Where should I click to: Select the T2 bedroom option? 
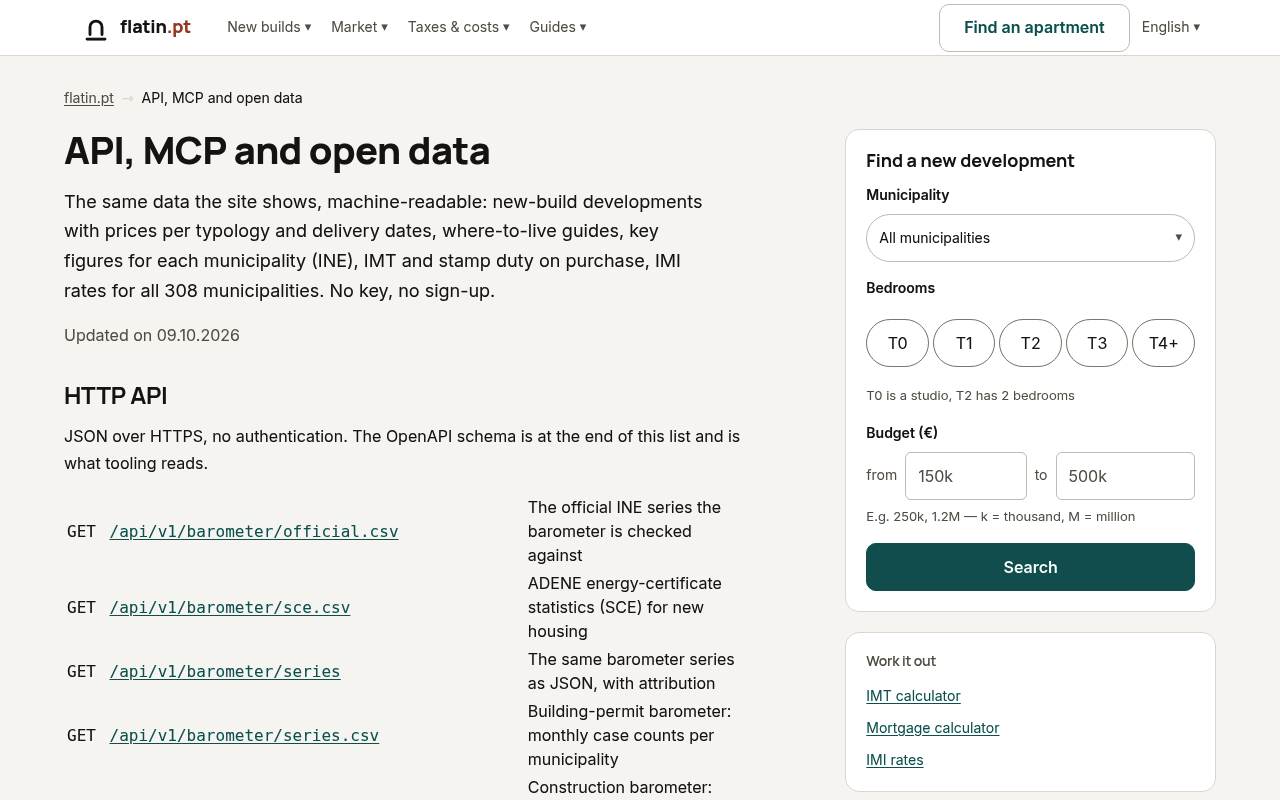pos(1030,343)
